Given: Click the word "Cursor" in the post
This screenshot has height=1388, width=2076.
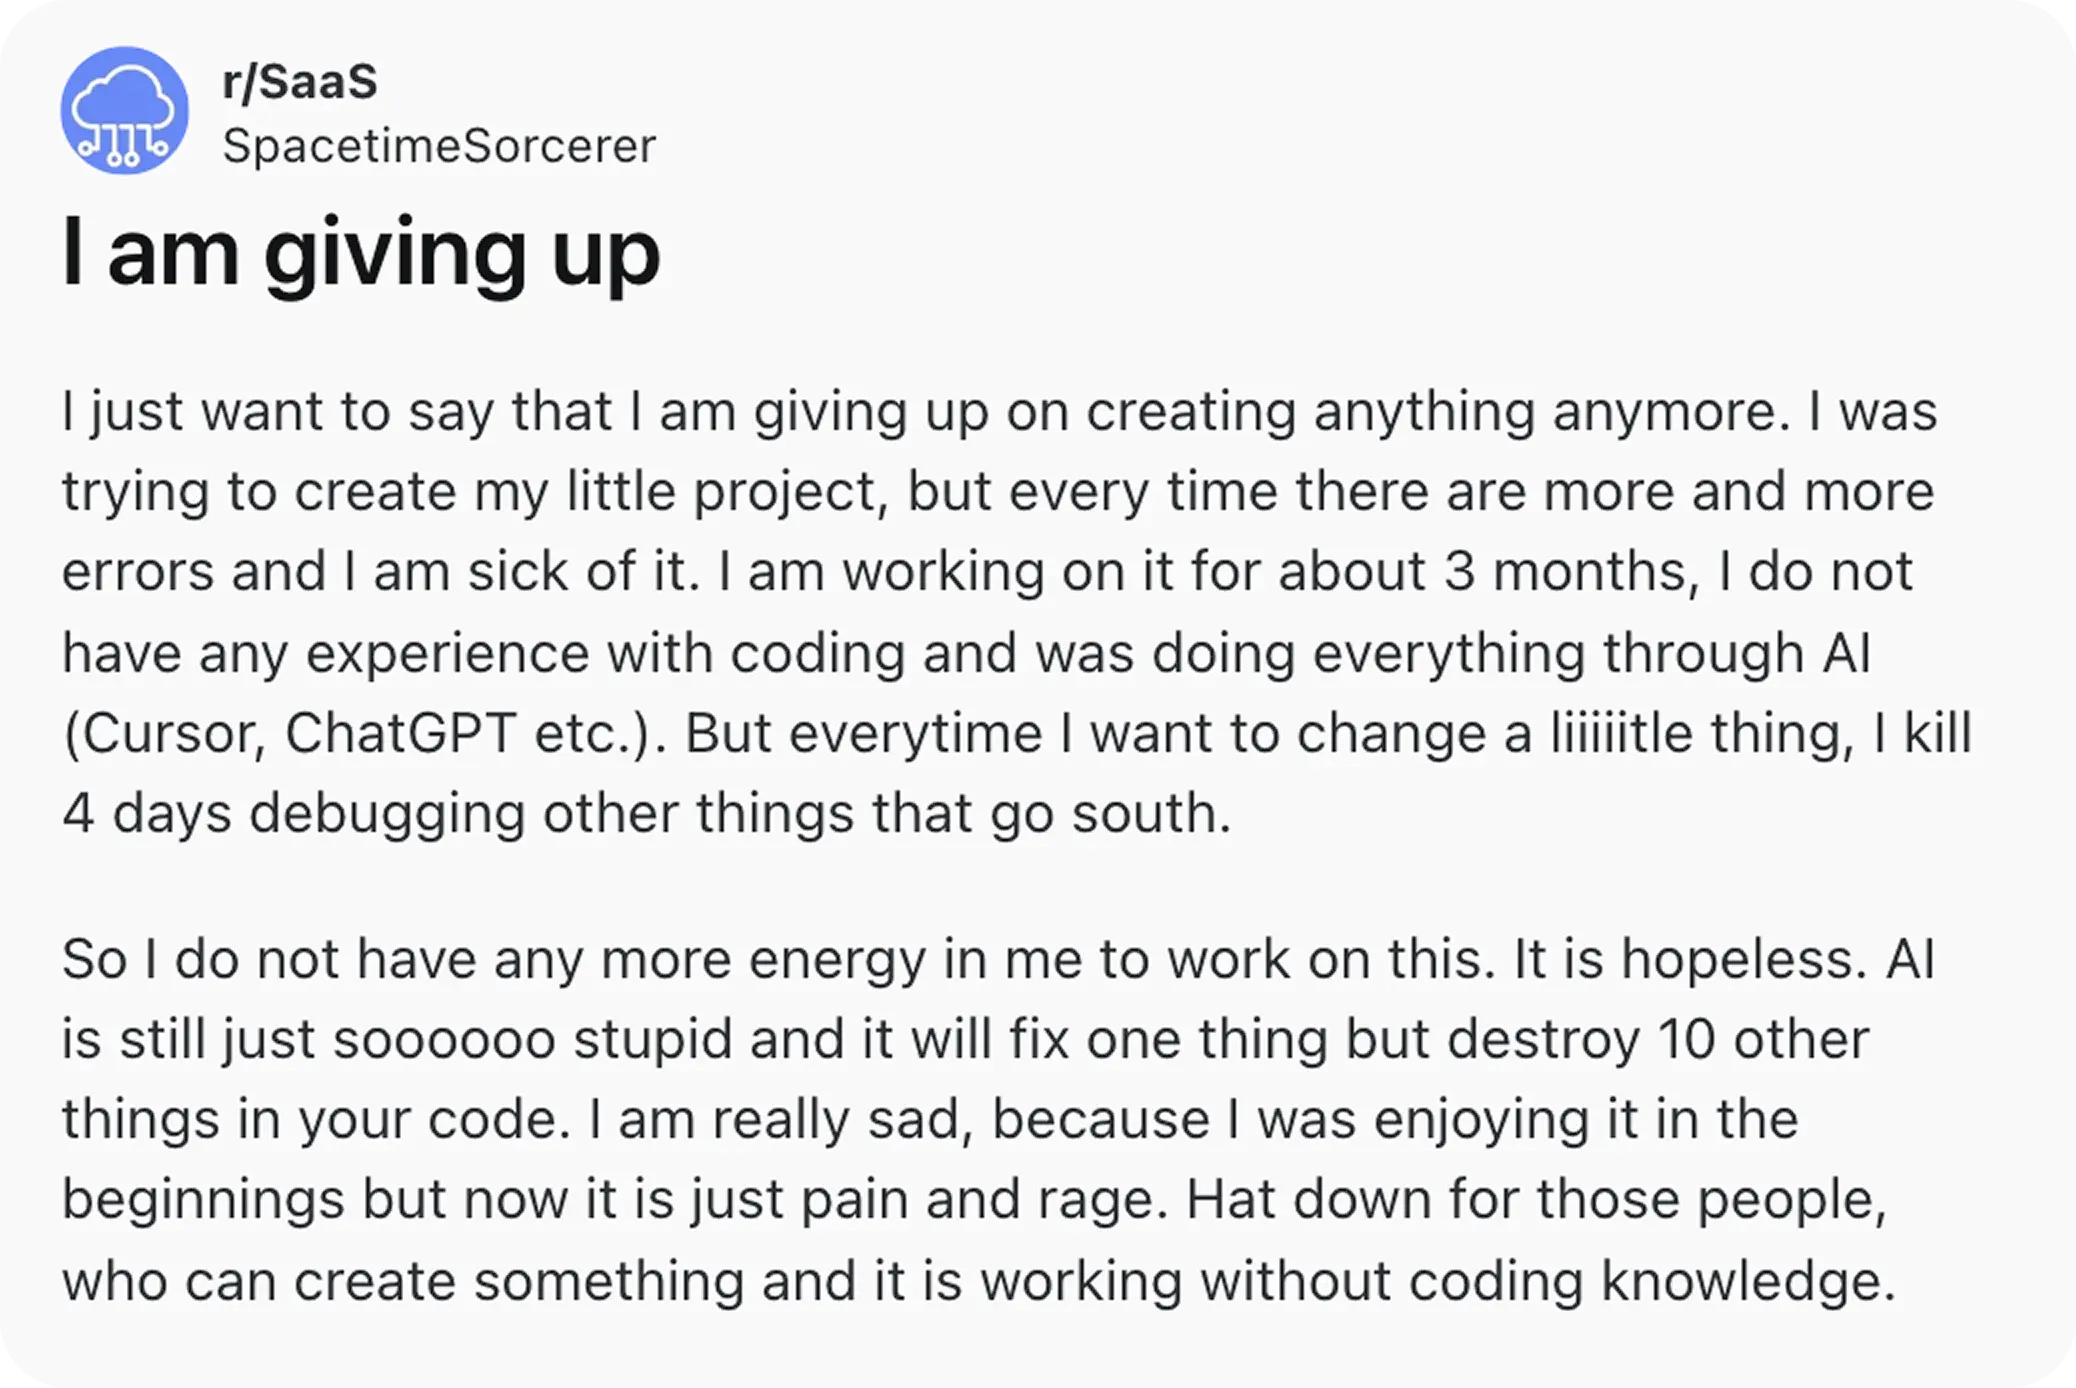Looking at the screenshot, I should [172, 733].
